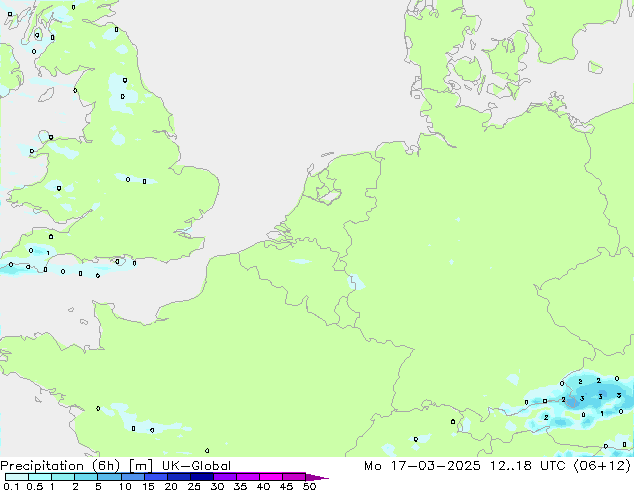The image size is (634, 490).
Task: Click the 'Precipitation (6h)' title text
Action: pos(60,466)
